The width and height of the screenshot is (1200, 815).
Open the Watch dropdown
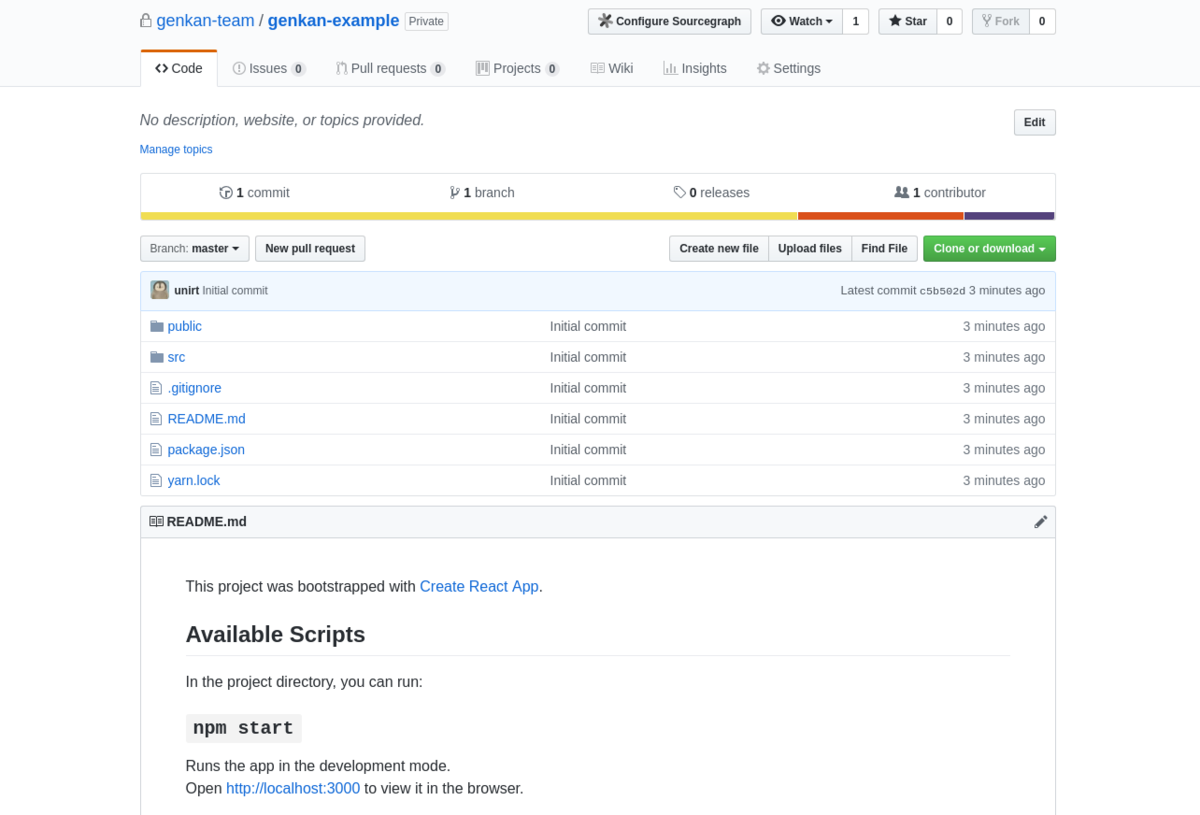coord(801,21)
